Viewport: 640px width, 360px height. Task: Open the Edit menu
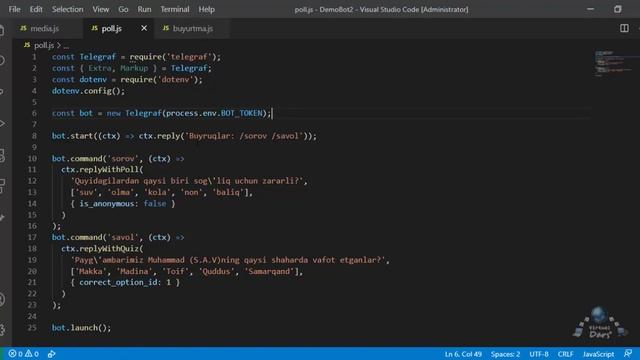[x=36, y=9]
